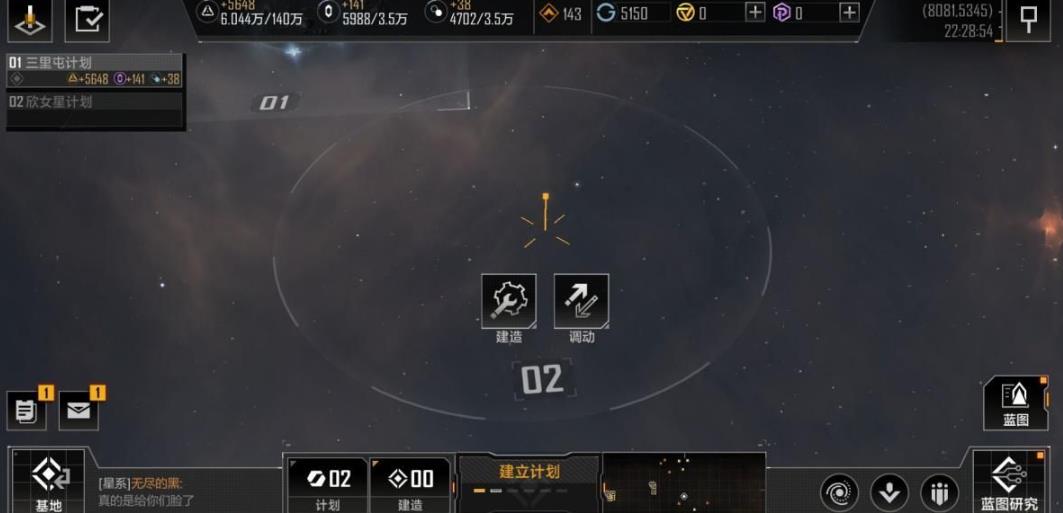
Task: Open the 建造 build wrench icon
Action: point(508,301)
